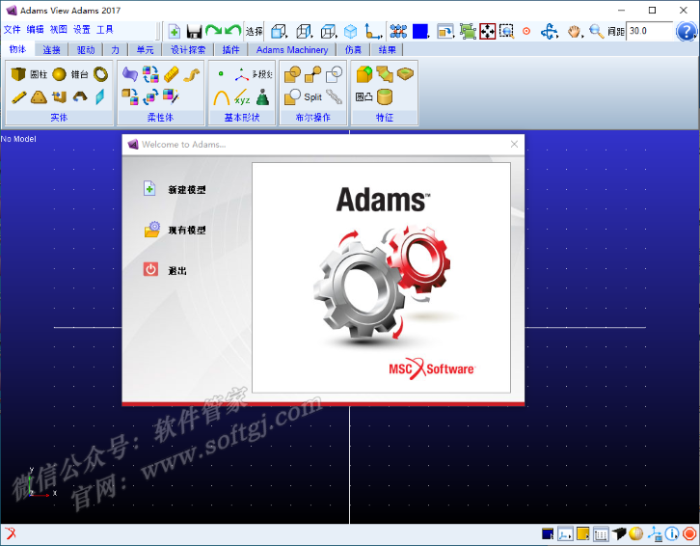This screenshot has width=700, height=546.
Task: Switch to the 结果 tab
Action: 388,50
